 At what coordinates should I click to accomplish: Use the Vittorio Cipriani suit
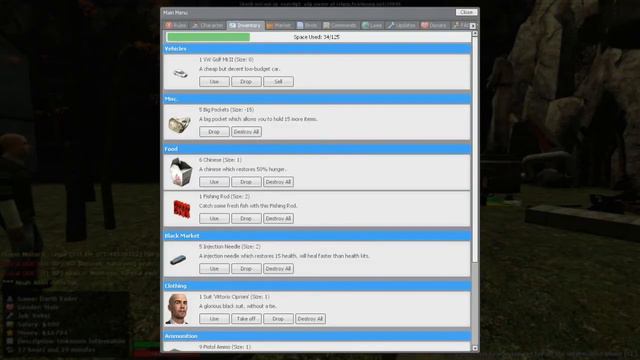click(214, 319)
